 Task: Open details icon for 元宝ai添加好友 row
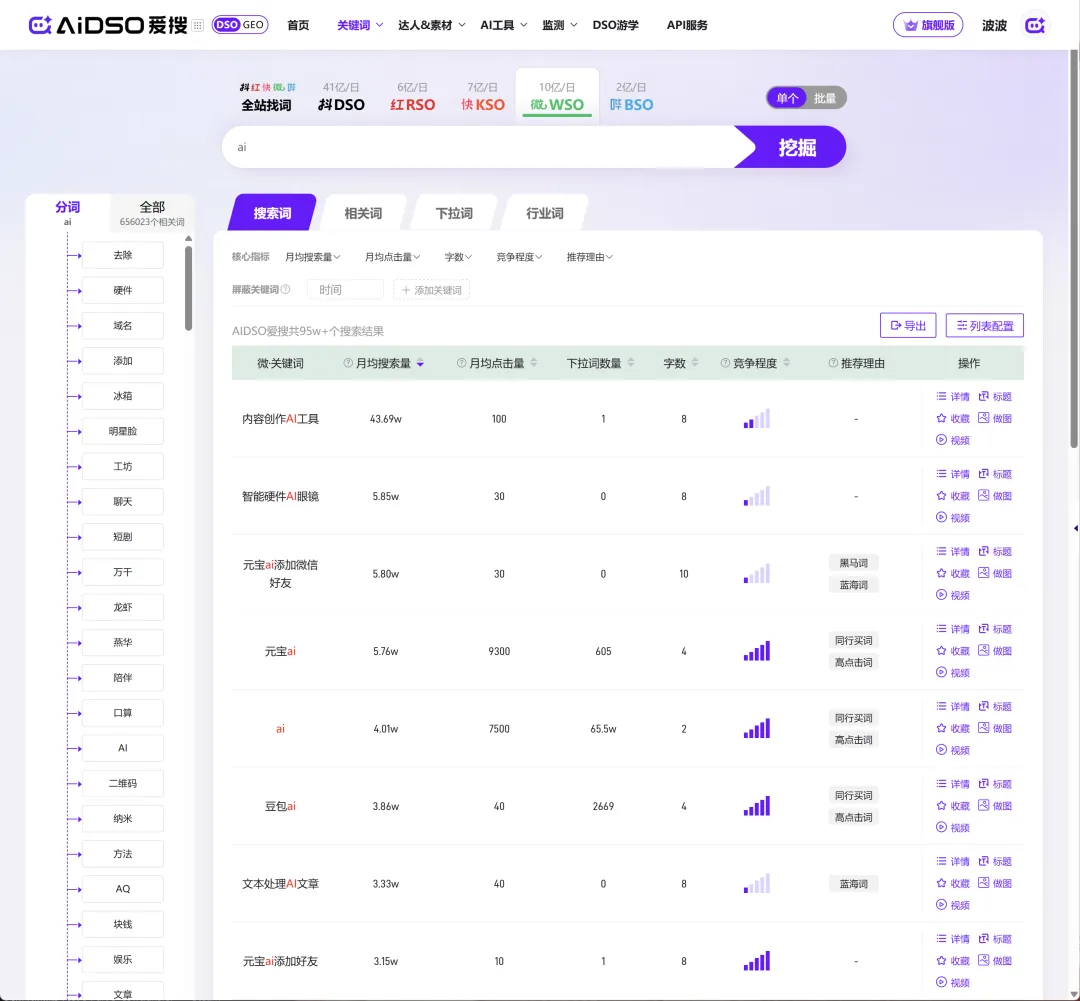pos(941,939)
